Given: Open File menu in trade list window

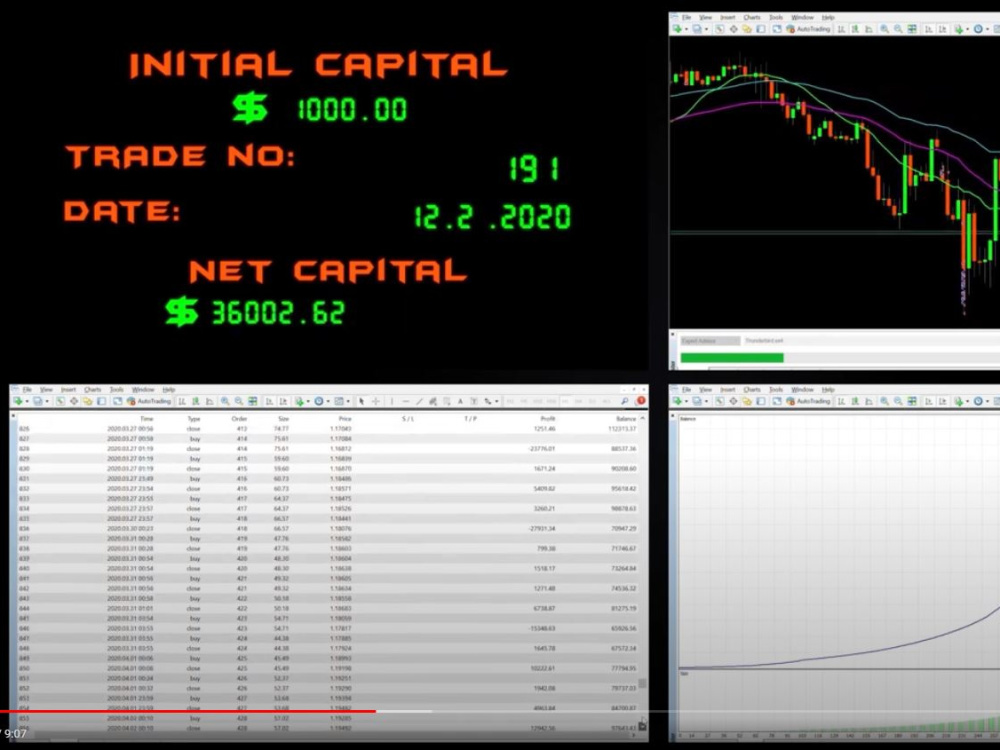Looking at the screenshot, I should point(27,390).
